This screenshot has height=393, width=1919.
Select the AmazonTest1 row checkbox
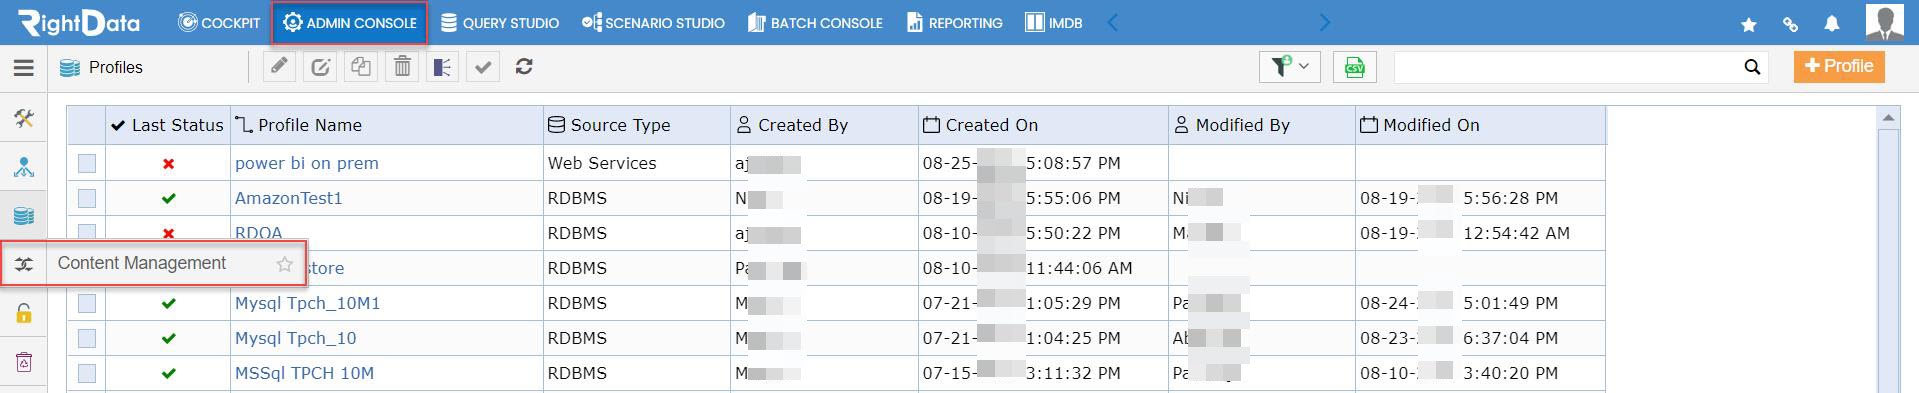87,198
